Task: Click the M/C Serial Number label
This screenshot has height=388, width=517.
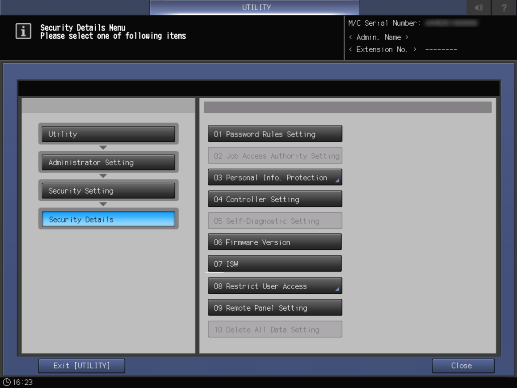Action: [x=384, y=23]
